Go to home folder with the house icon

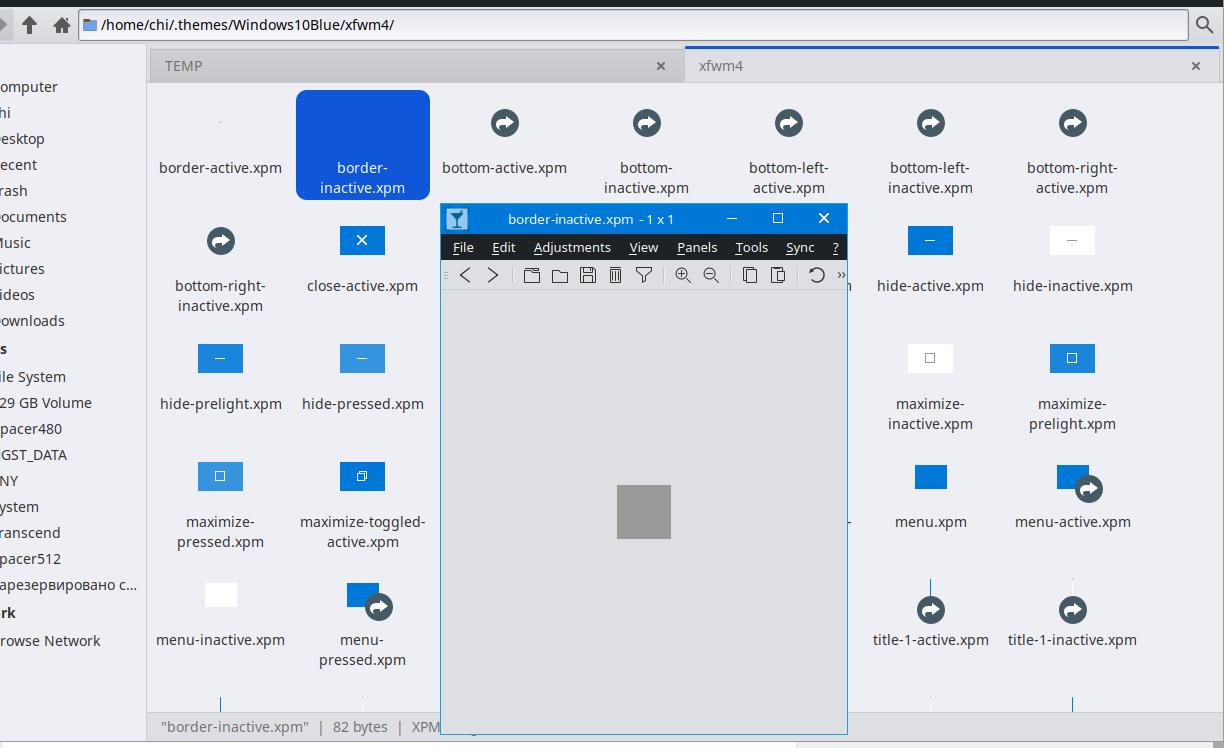pyautogui.click(x=61, y=25)
